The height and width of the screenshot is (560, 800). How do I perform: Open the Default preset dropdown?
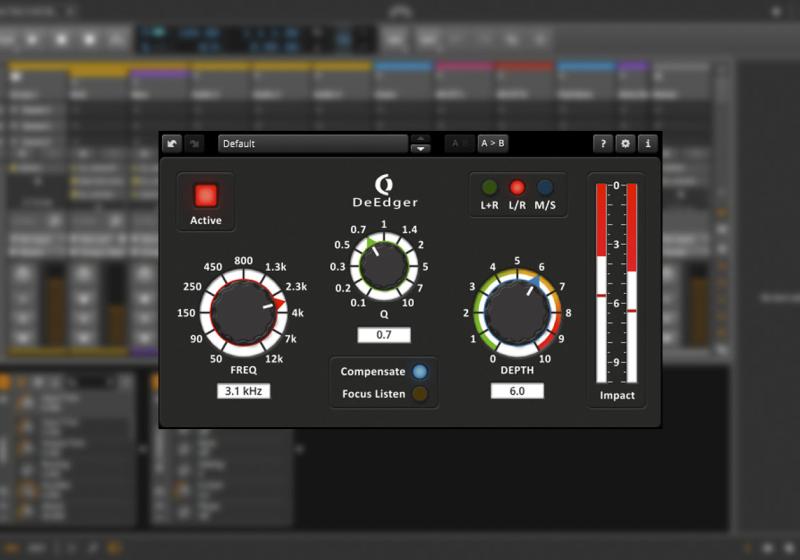click(x=312, y=144)
